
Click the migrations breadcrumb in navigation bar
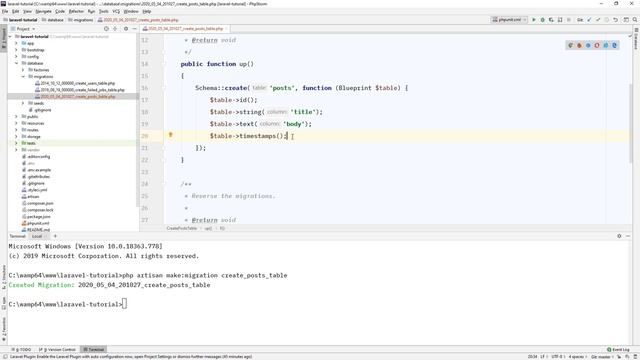click(81, 20)
